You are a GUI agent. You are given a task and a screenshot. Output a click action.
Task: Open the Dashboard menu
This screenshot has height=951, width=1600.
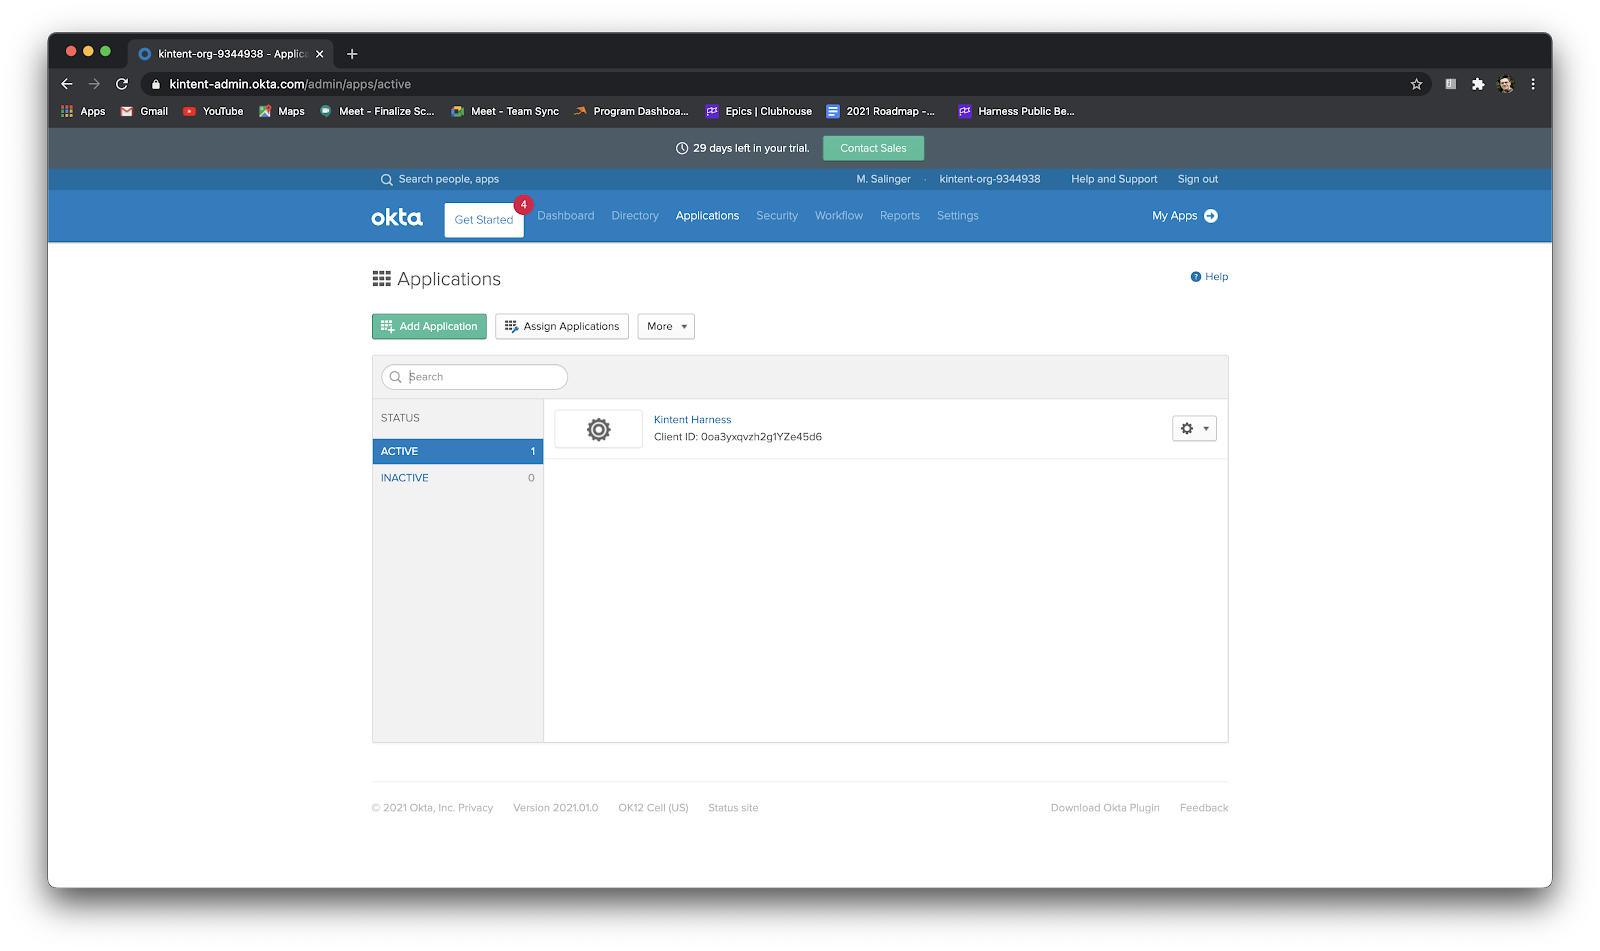(565, 216)
